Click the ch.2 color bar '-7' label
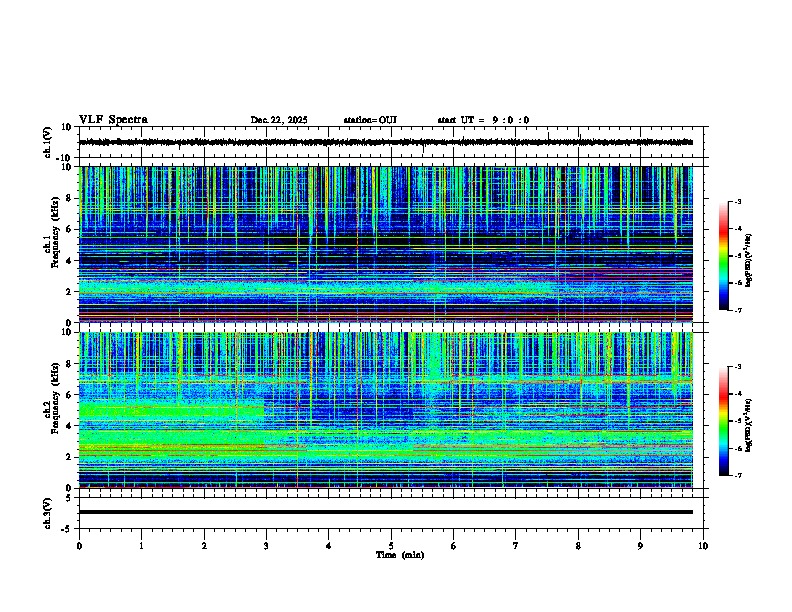792x612 pixels. tap(737, 475)
